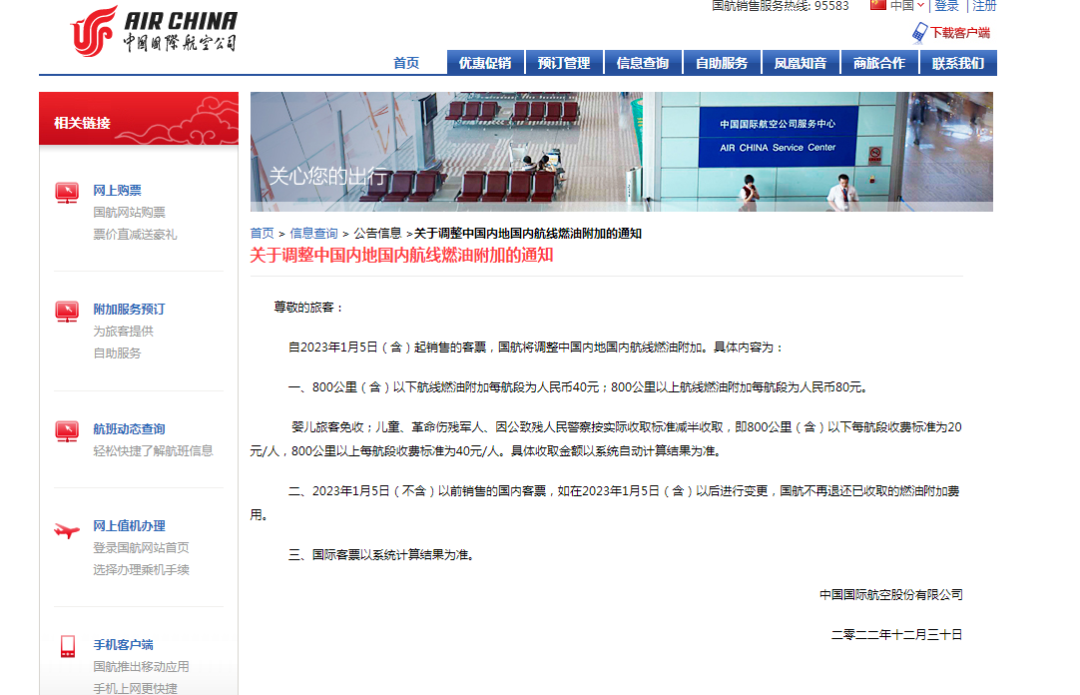Open the 手机客户端 sidebar link
Viewport: 1080px width, 695px height.
tap(123, 645)
